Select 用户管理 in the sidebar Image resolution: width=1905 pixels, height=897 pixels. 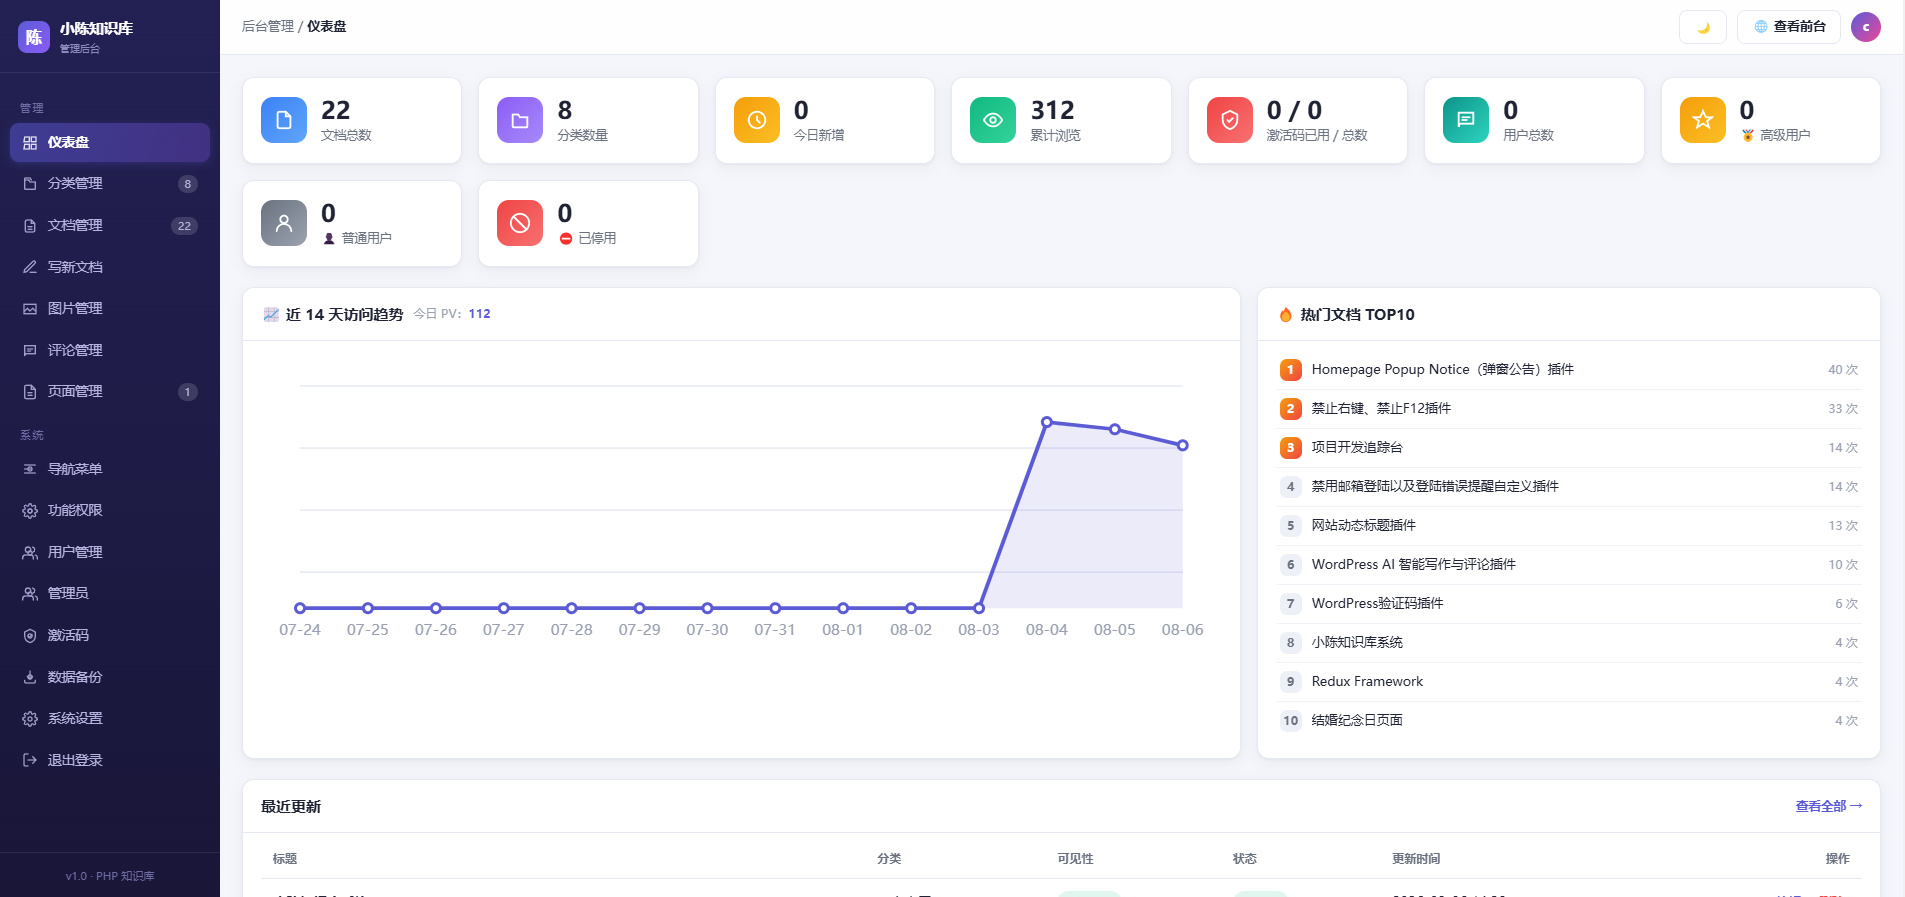(x=110, y=552)
